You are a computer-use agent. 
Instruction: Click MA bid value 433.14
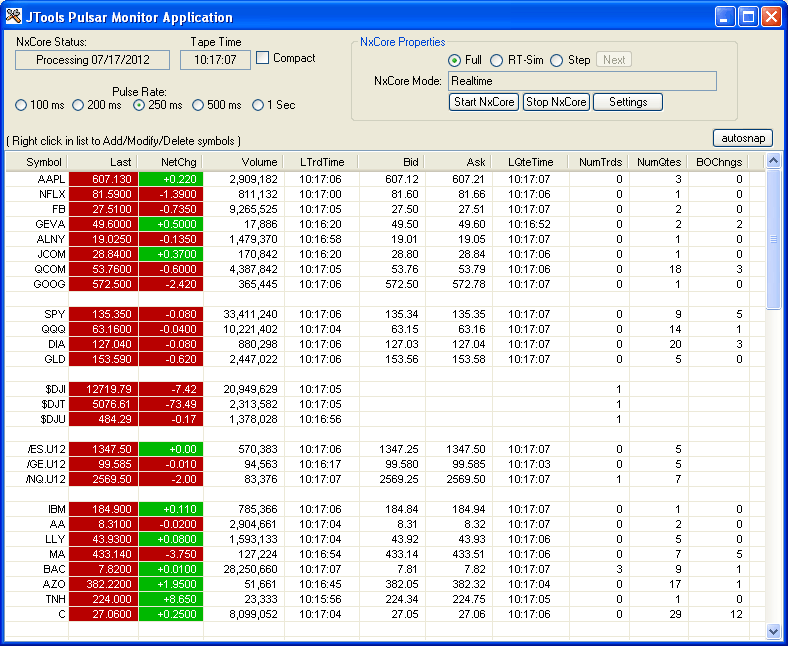392,554
